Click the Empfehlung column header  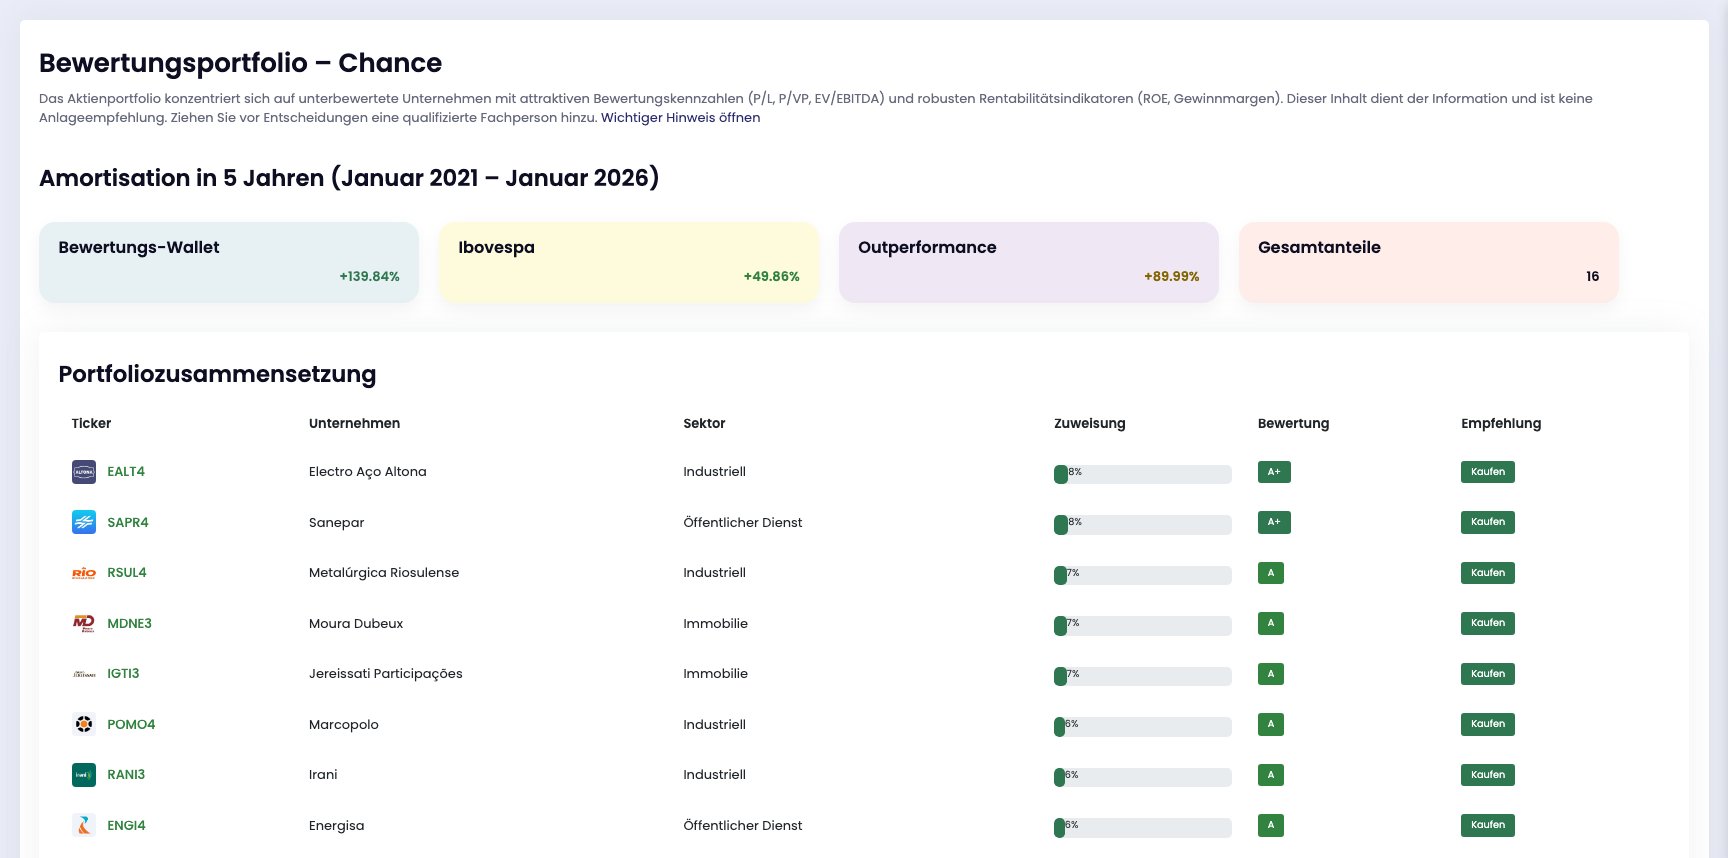tap(1501, 423)
